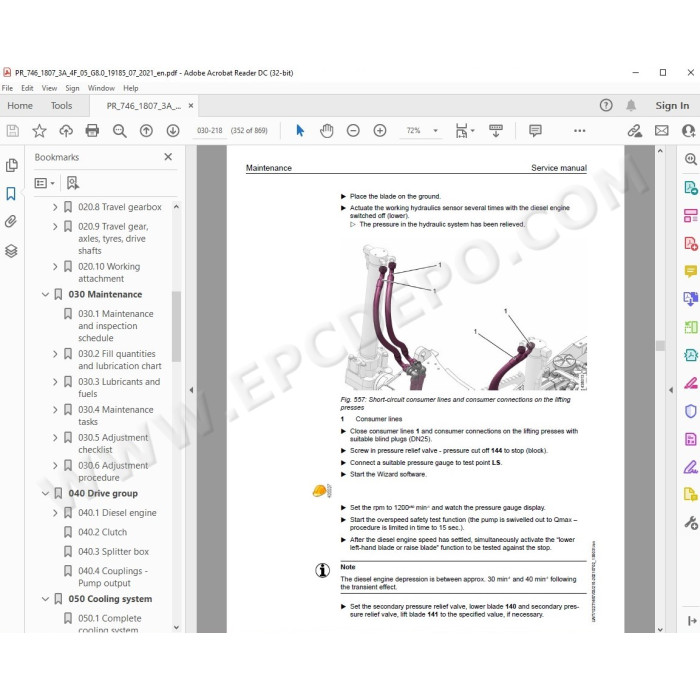Go to previous page arrow icon

click(x=146, y=130)
